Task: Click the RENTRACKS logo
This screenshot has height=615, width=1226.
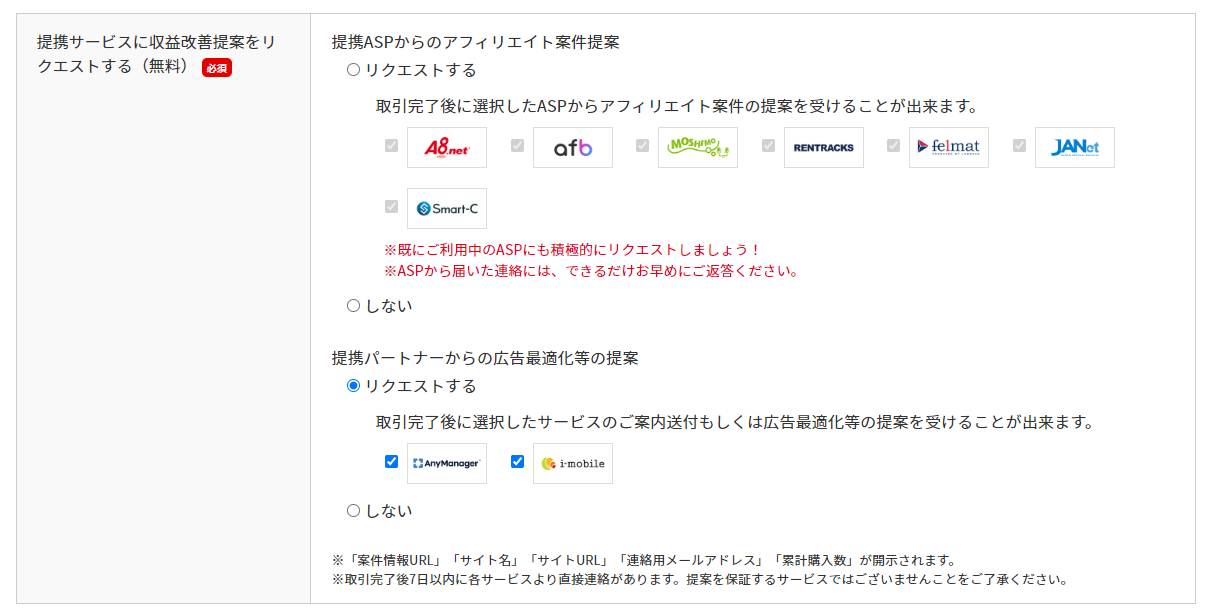Action: pyautogui.click(x=823, y=147)
